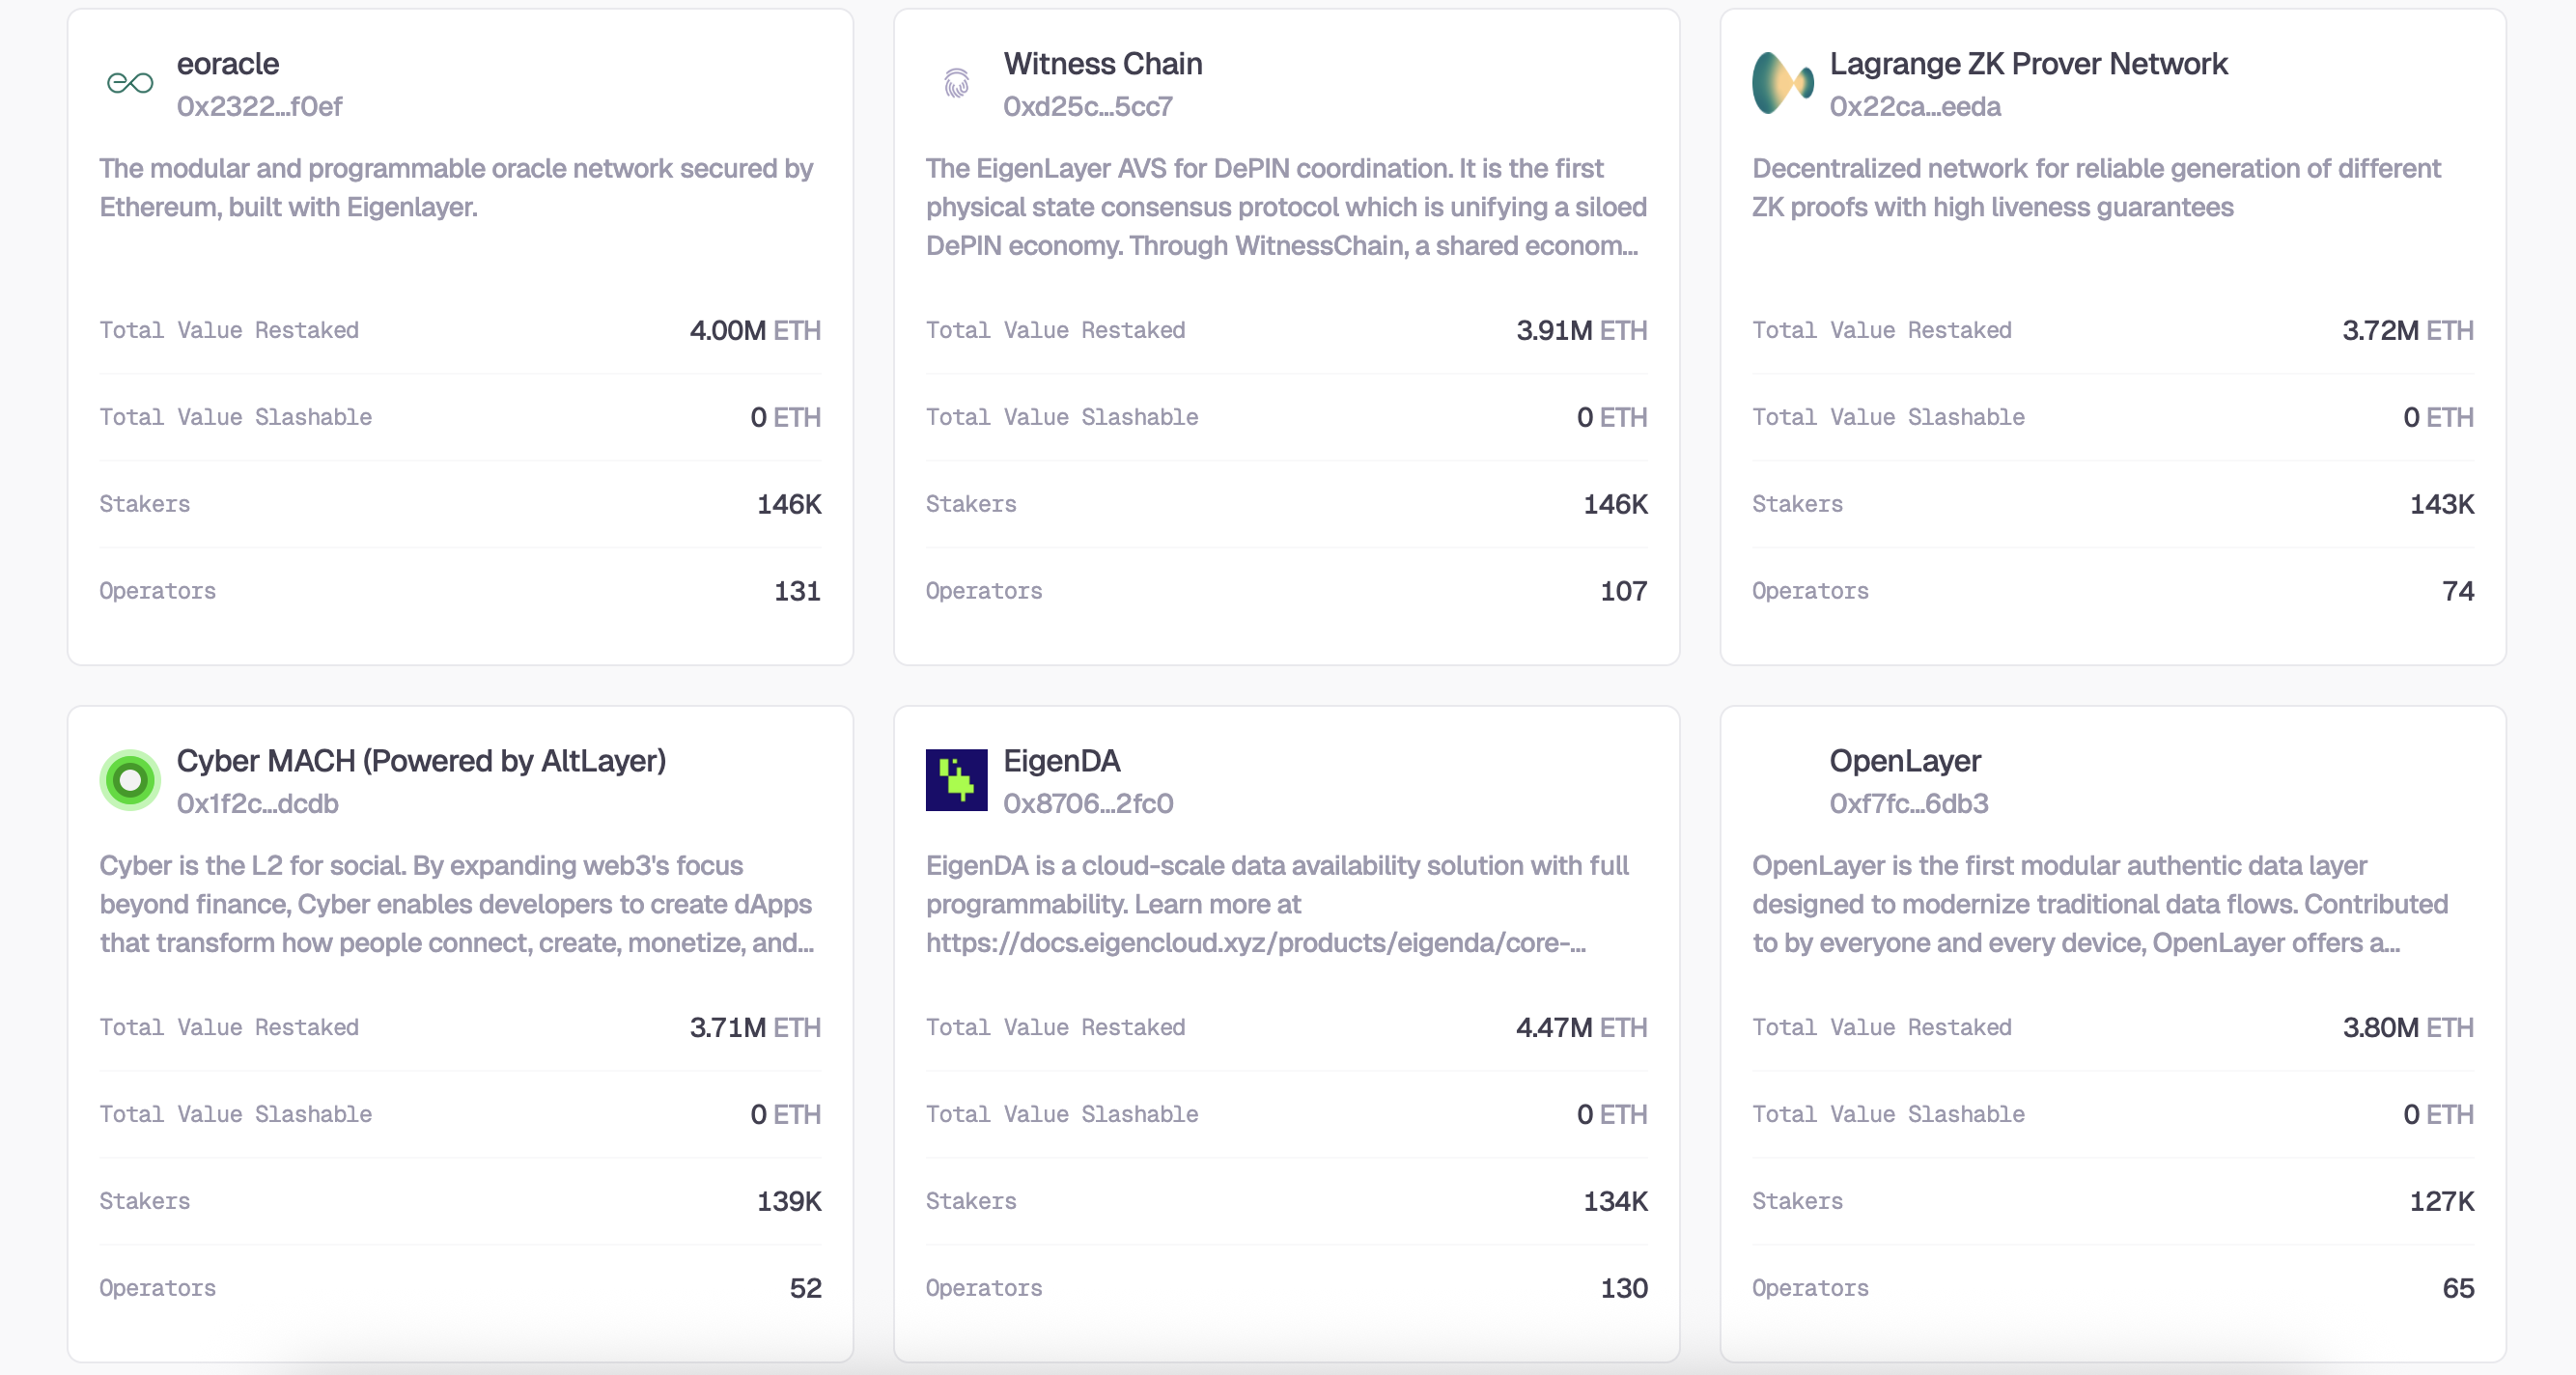Click Lagrange's Operators label
The image size is (2576, 1375).
tap(1810, 592)
